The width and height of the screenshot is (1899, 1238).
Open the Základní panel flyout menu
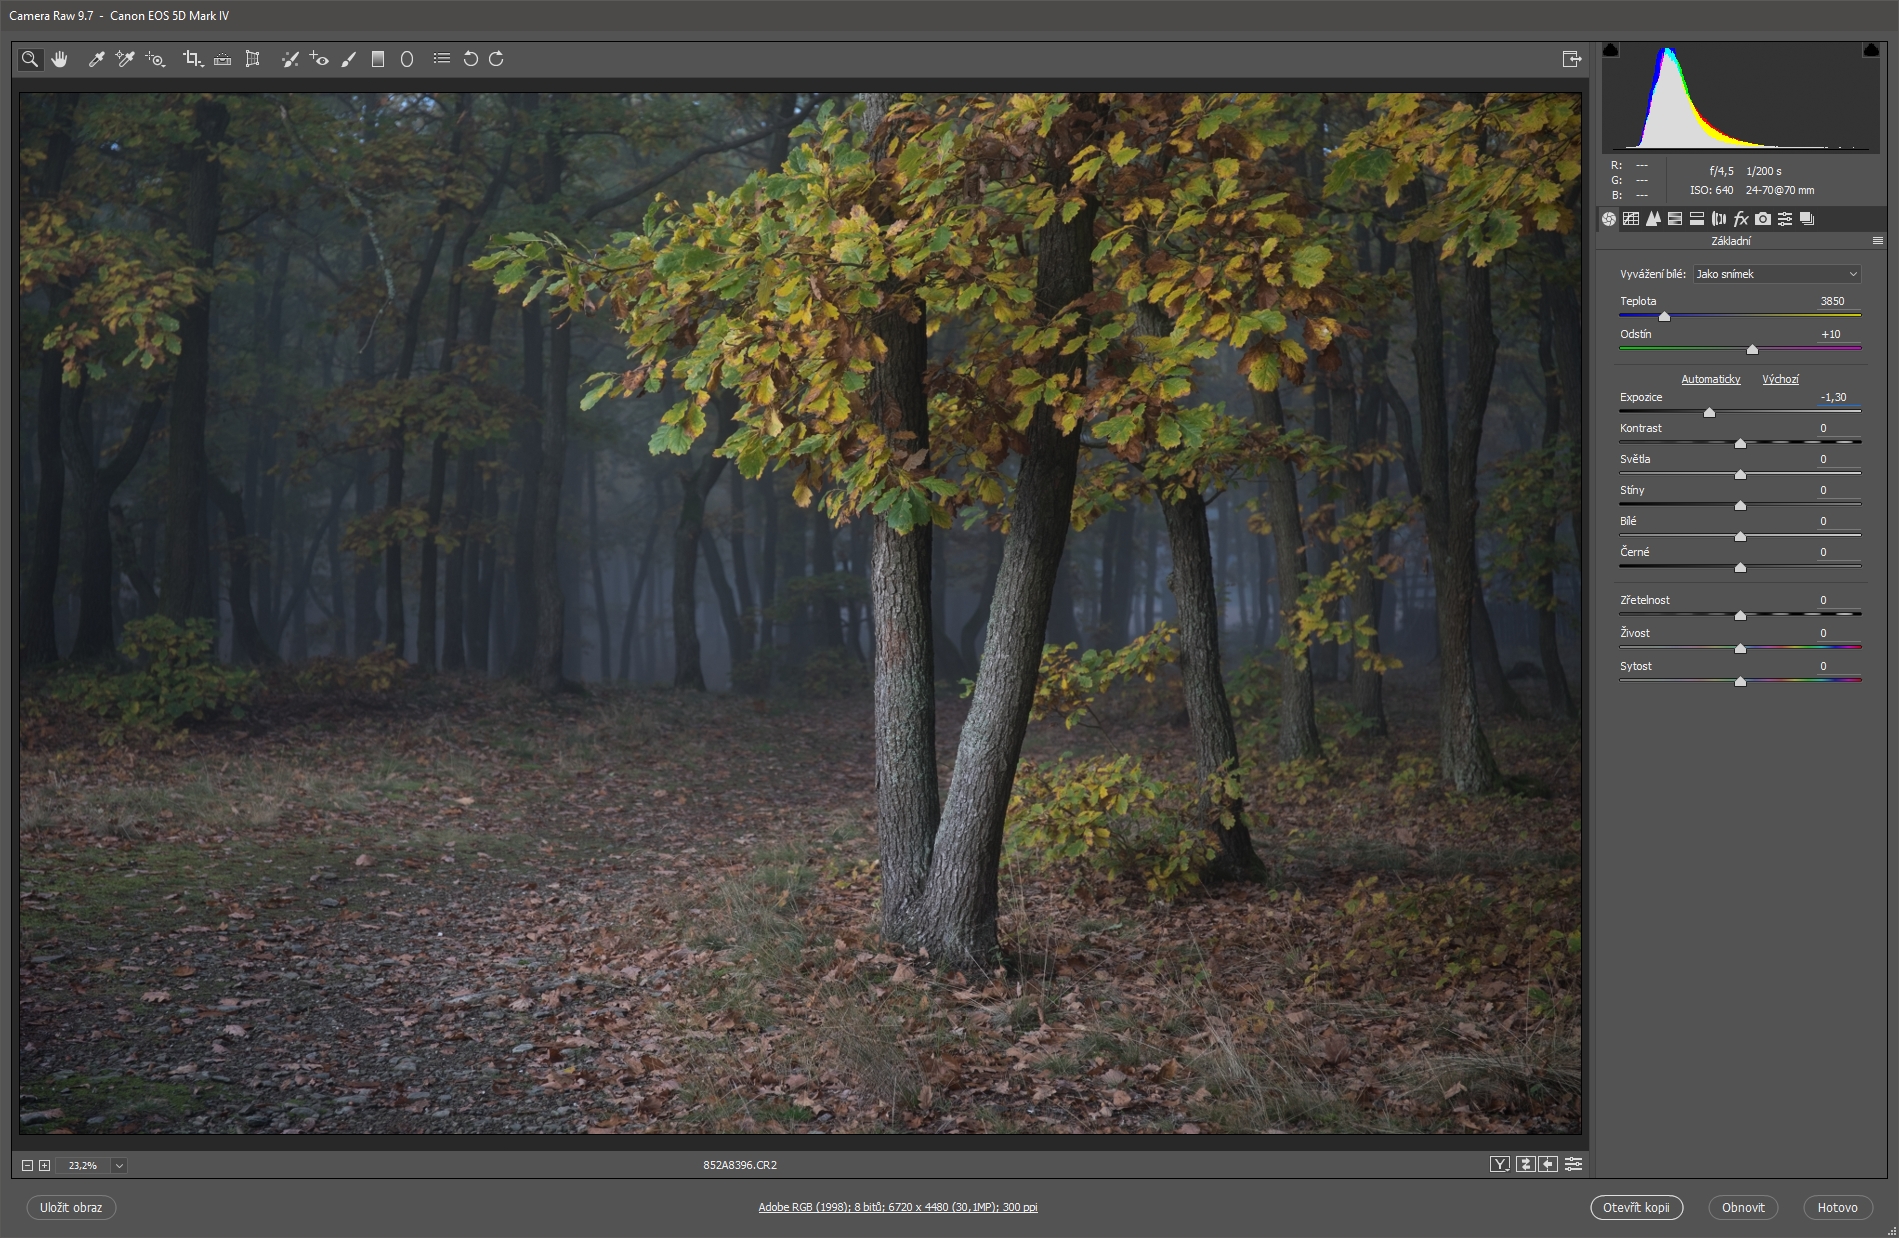(x=1877, y=241)
